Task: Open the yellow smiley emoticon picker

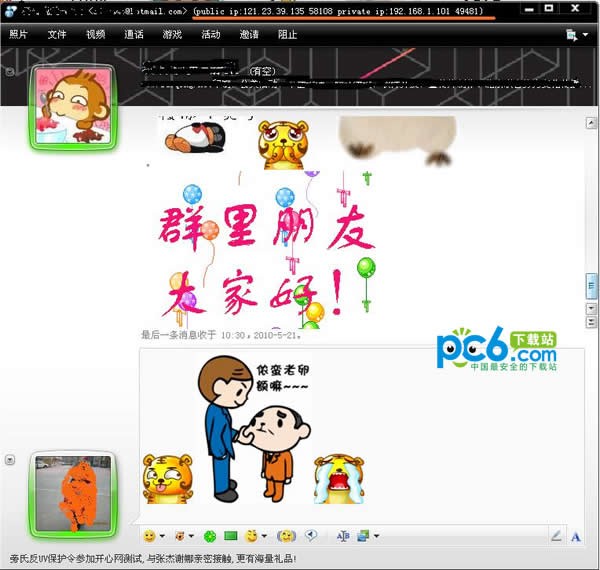Action: tap(150, 536)
